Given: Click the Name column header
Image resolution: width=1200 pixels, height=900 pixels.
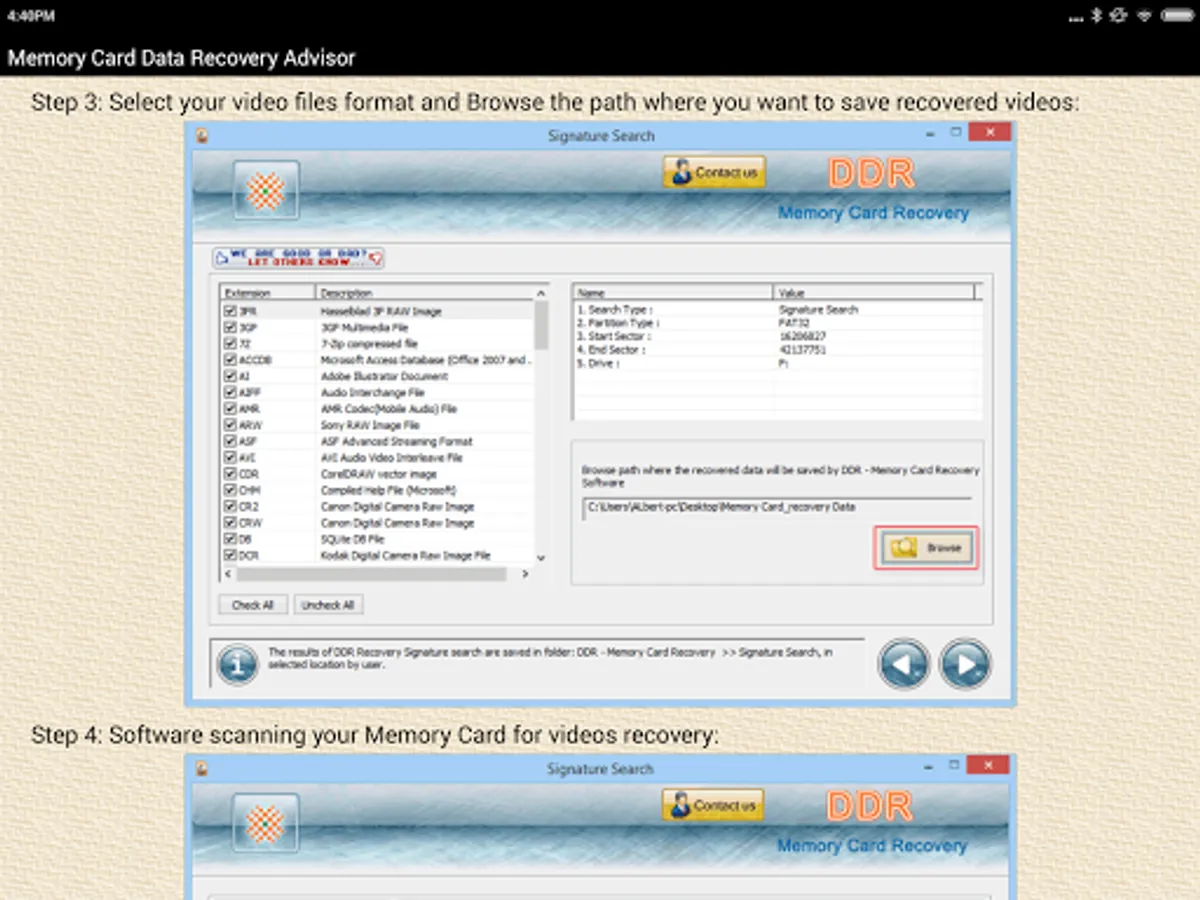Looking at the screenshot, I should point(674,292).
